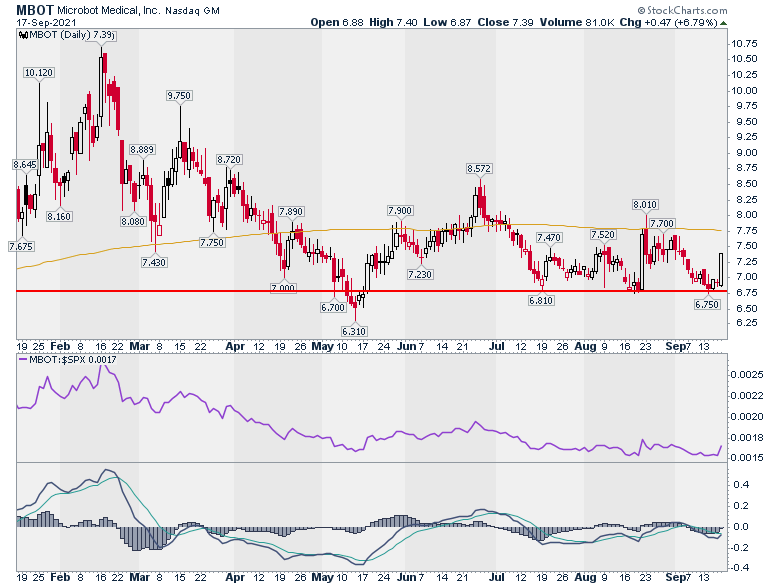Screen dimensions: 780x586
Task: Click the Nasdaq GM exchange label
Action: click(x=192, y=10)
